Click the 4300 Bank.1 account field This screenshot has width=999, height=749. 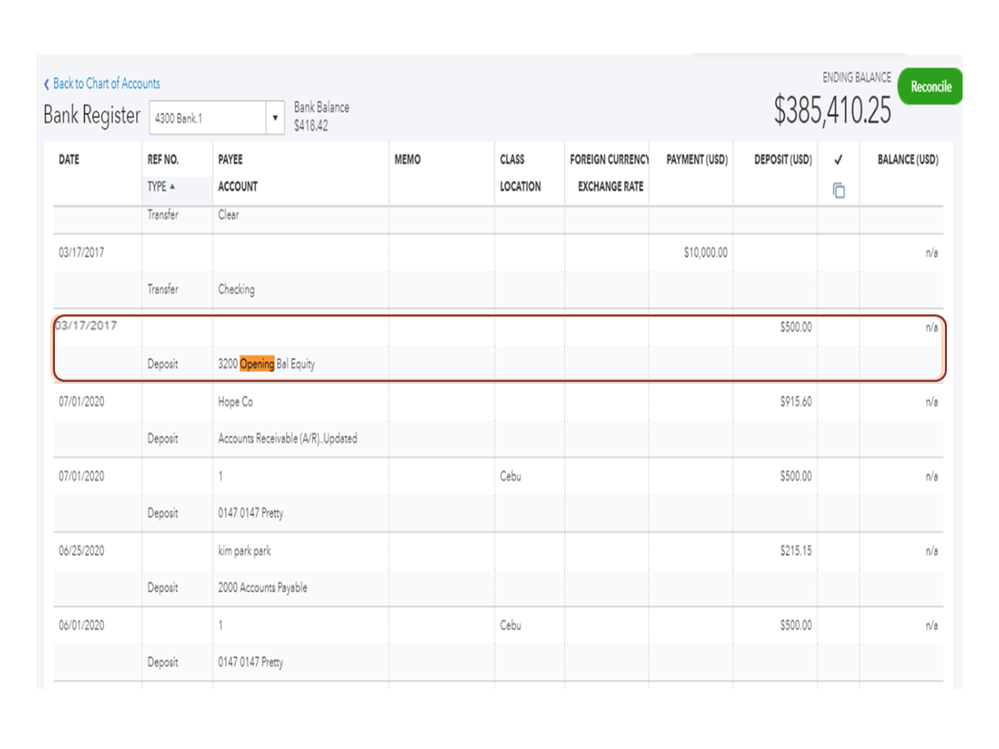click(207, 118)
